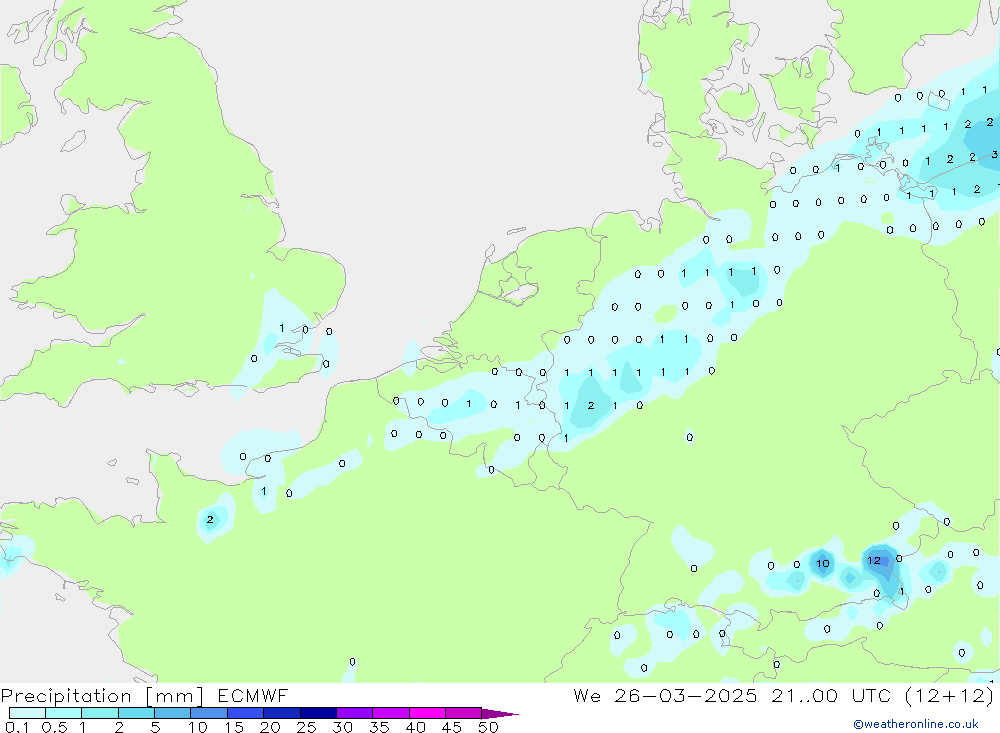This screenshot has height=733, width=1000.
Task: Select the '35' legend scale label
Action: tap(379, 727)
